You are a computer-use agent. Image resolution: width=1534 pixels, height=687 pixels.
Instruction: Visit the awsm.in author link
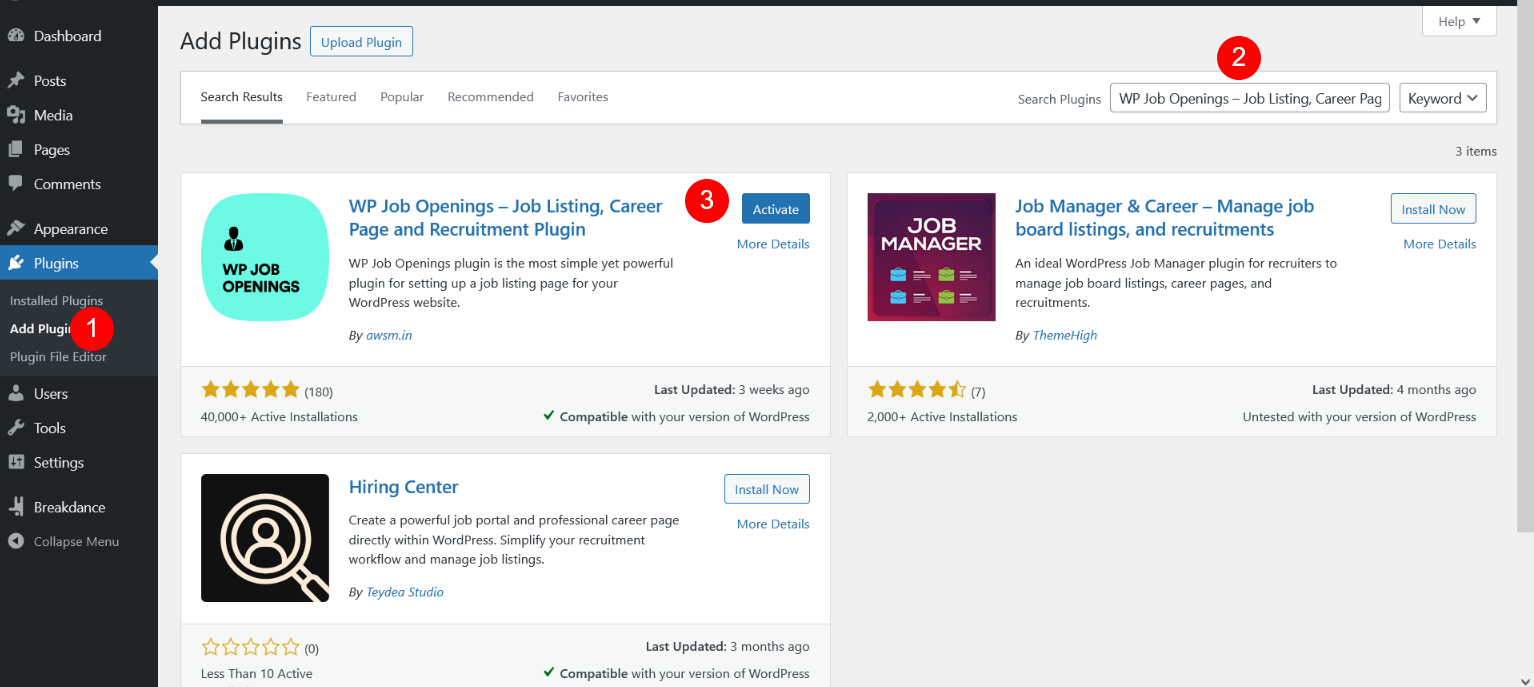tap(388, 336)
